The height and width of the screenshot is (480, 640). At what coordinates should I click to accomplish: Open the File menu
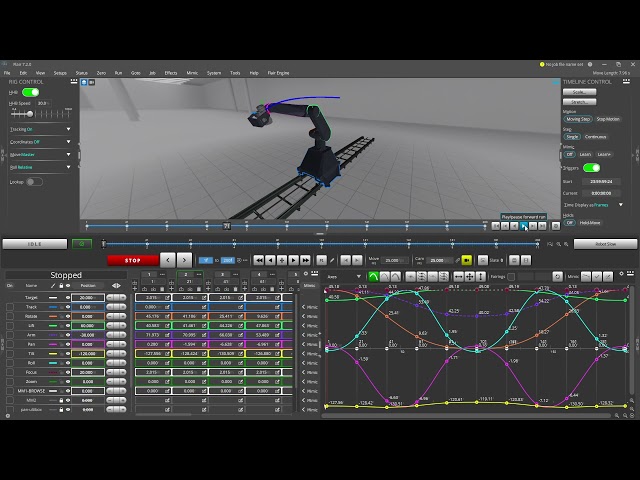point(7,73)
